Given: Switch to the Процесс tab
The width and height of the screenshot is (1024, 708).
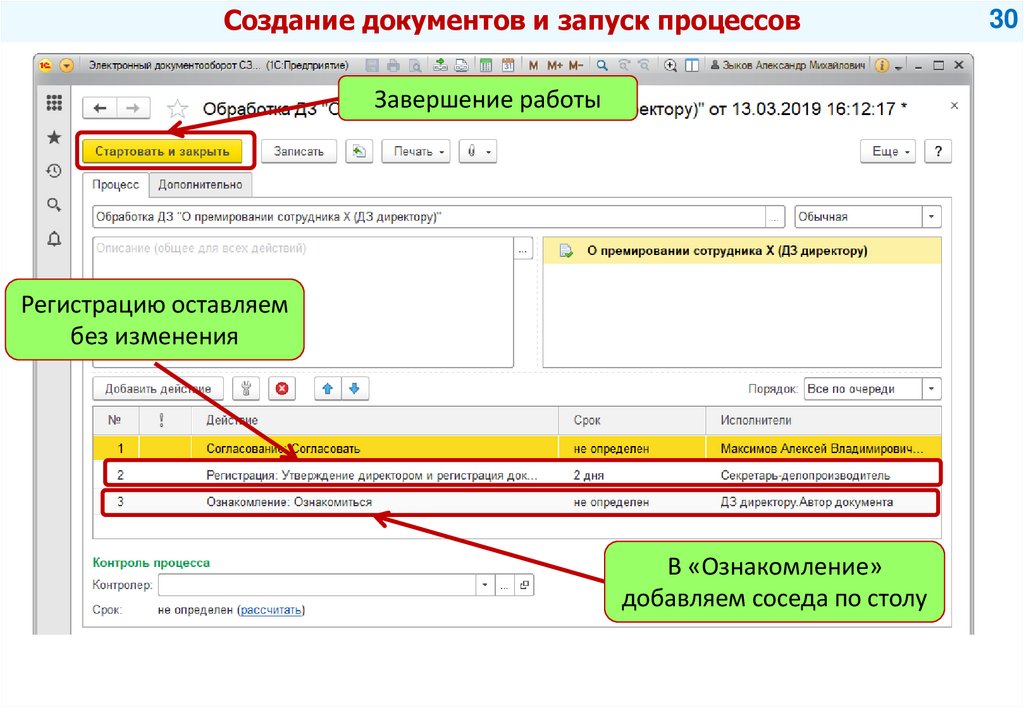Looking at the screenshot, I should tap(116, 185).
